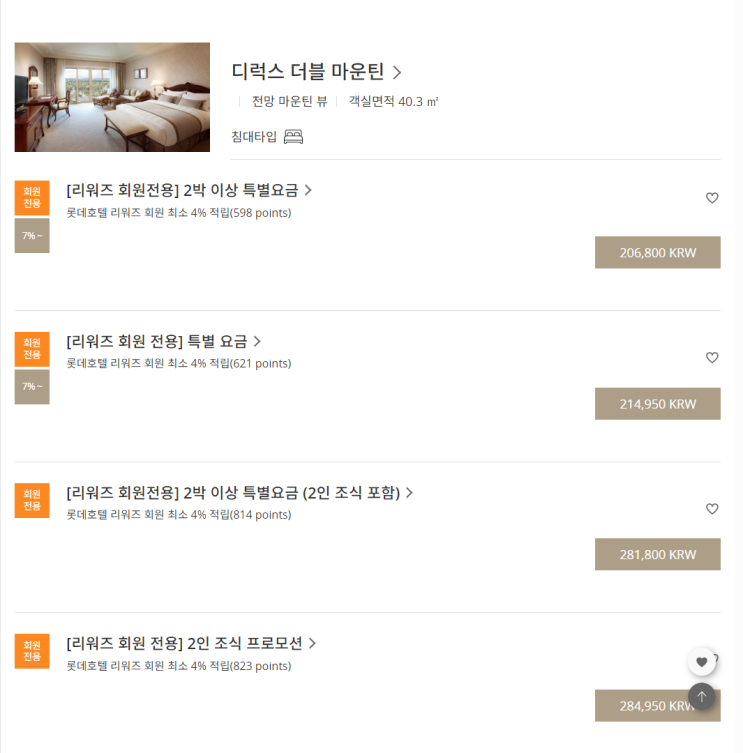This screenshot has height=753, width=743.
Task: Click the bed type icon
Action: (293, 137)
